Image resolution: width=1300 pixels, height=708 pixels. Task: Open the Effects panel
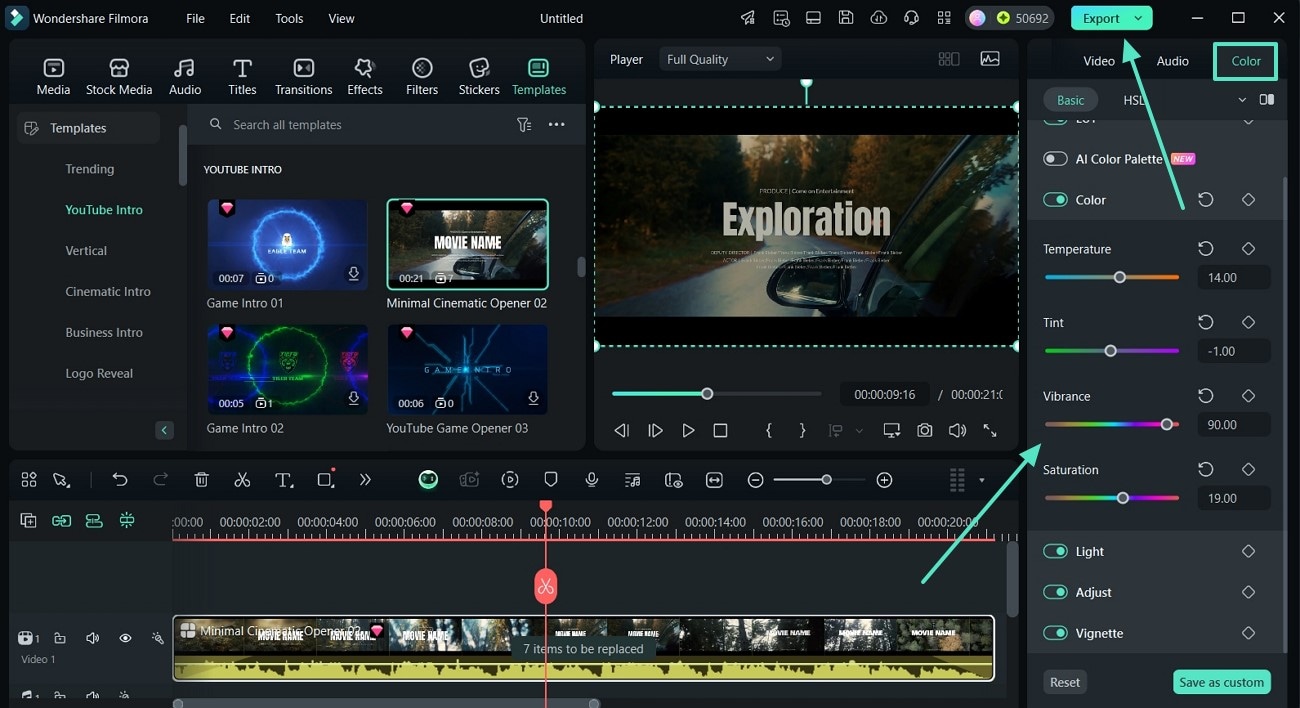(x=364, y=77)
